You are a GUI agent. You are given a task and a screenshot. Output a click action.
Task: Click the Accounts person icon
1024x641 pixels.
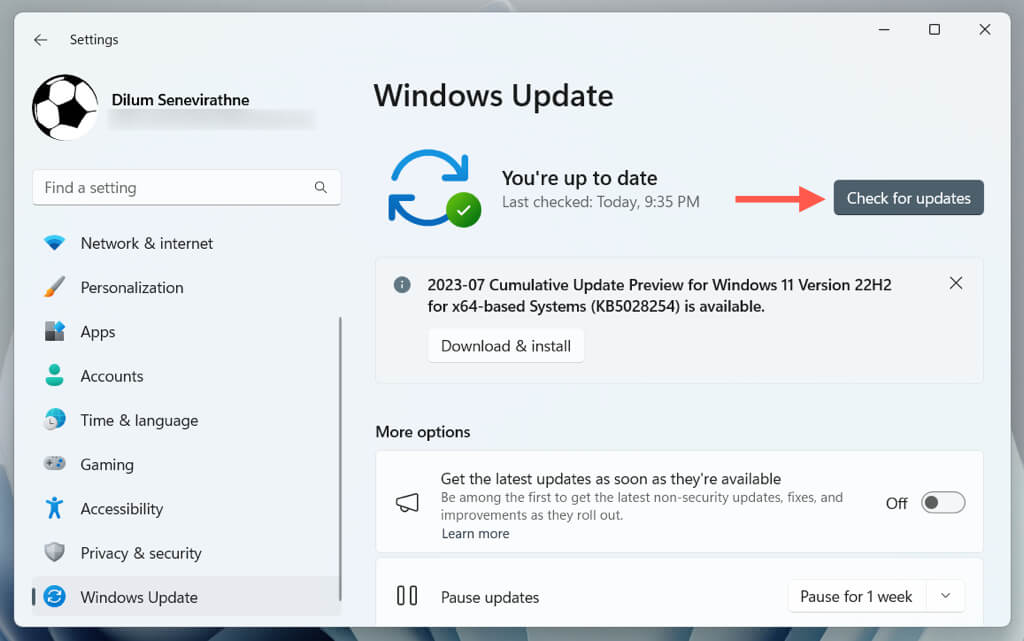54,375
